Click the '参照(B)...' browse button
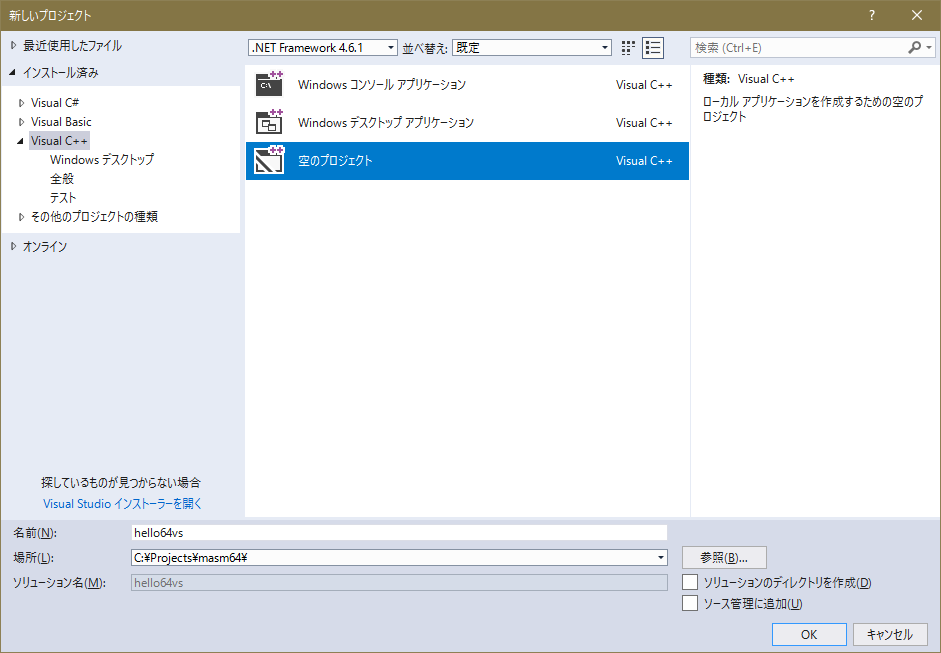The height and width of the screenshot is (653, 941). (724, 558)
